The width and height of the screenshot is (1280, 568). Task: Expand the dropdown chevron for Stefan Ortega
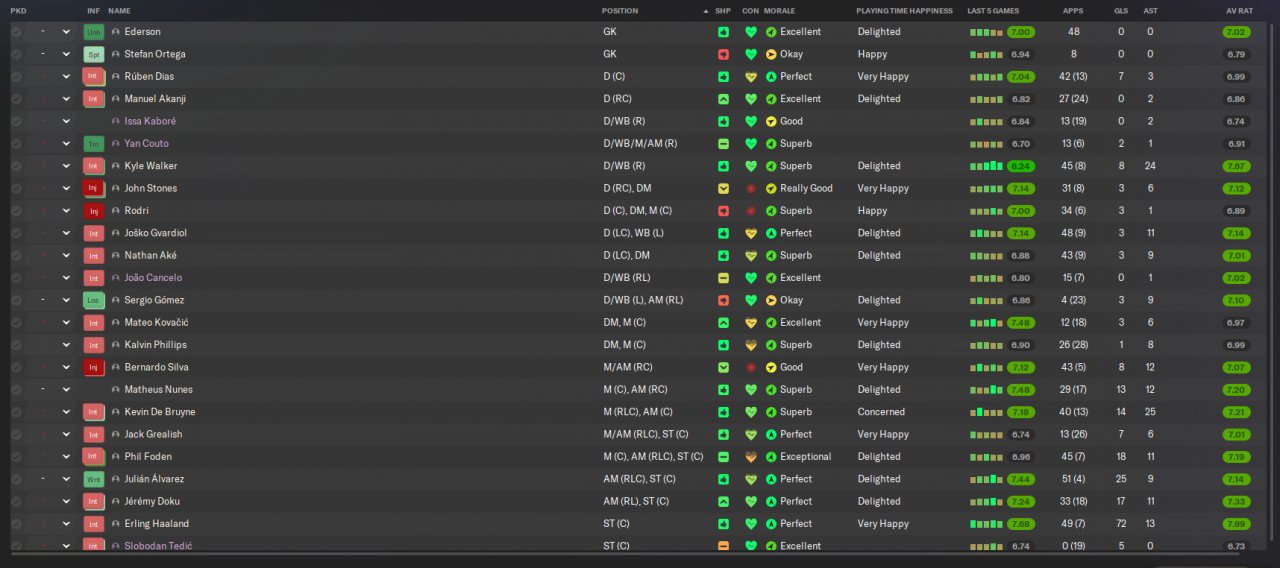click(67, 54)
